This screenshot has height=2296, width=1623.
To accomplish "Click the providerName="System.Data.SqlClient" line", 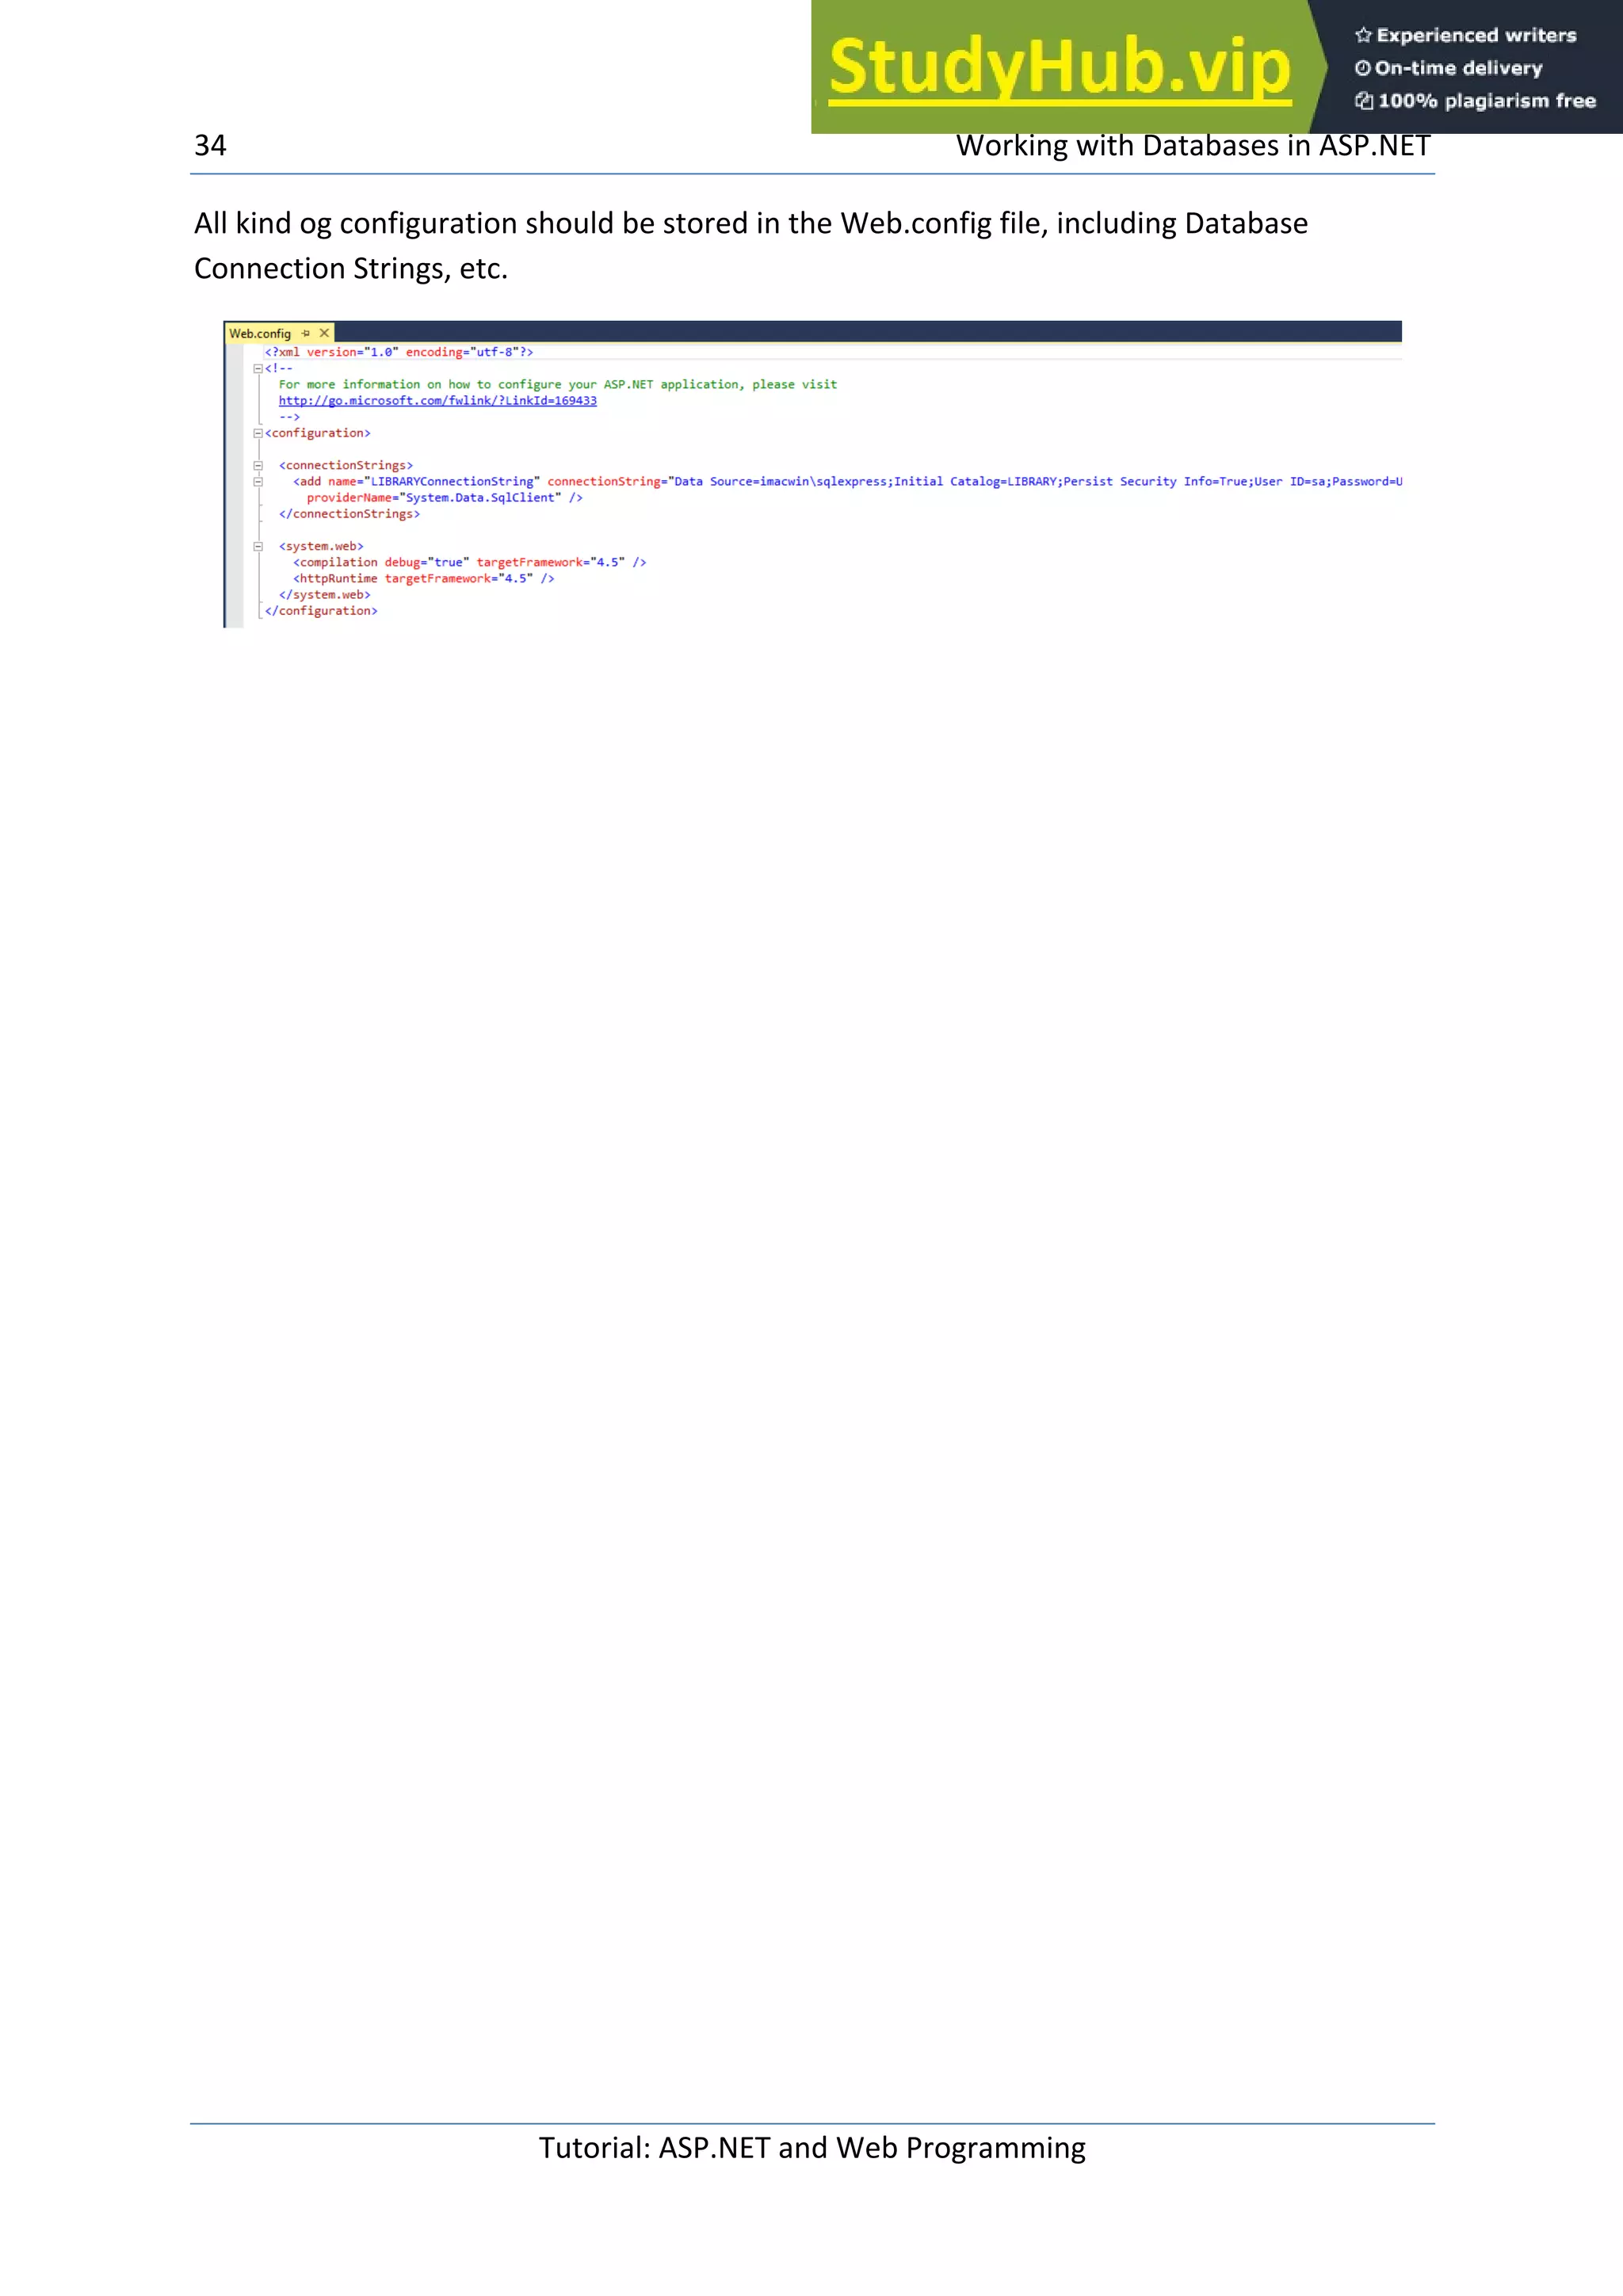I will (444, 498).
